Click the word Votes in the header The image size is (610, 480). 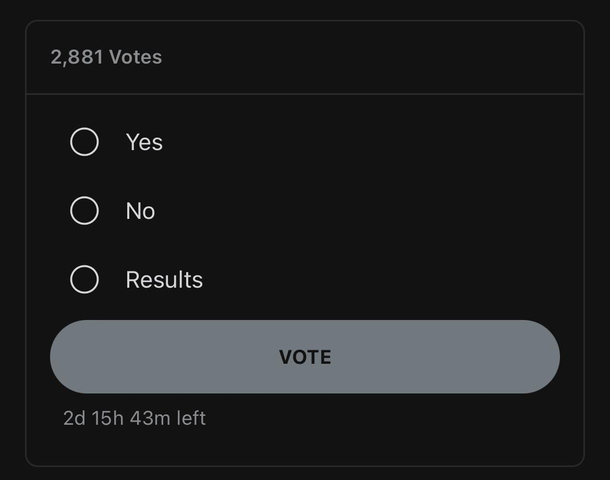click(x=135, y=57)
